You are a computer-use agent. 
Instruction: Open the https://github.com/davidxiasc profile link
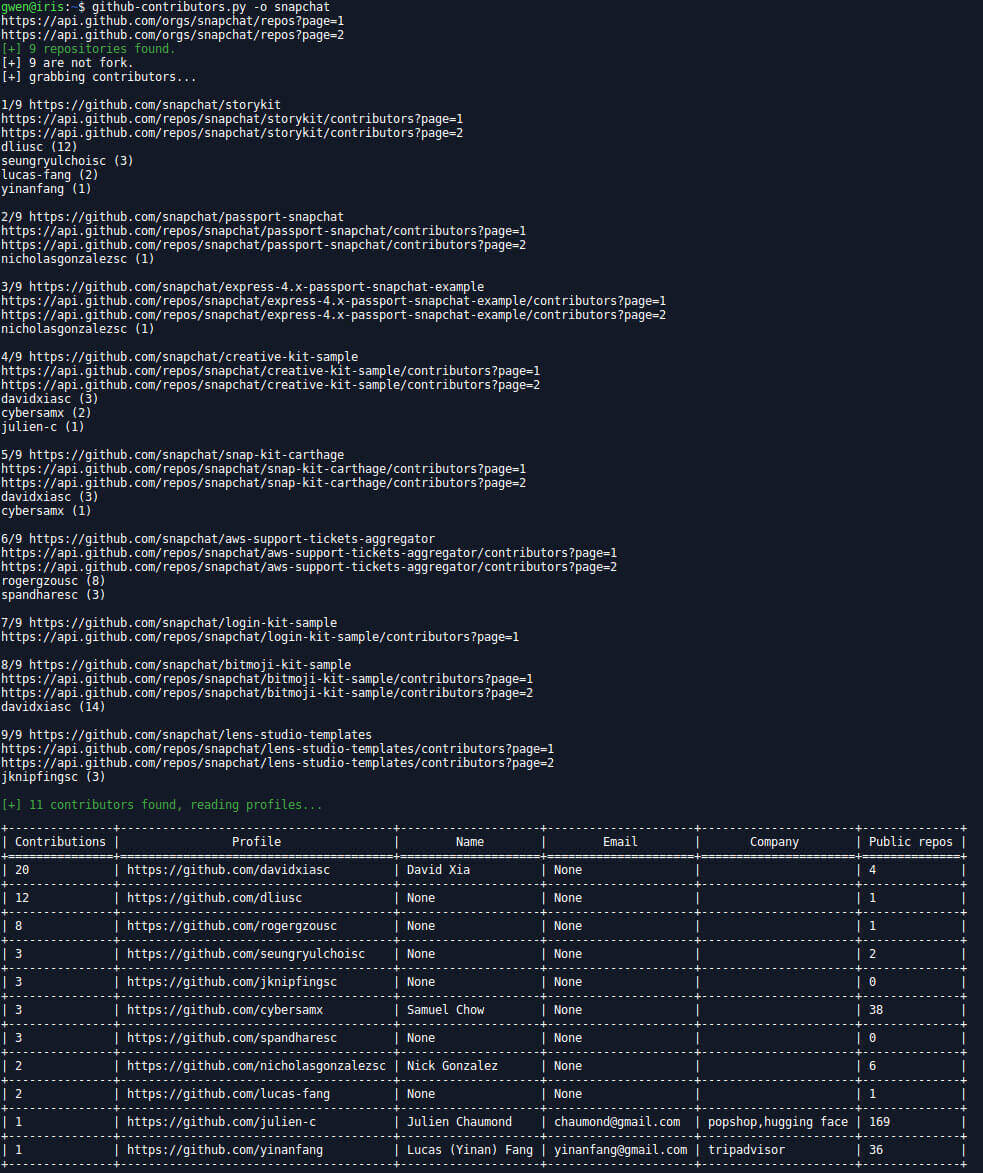(x=228, y=870)
